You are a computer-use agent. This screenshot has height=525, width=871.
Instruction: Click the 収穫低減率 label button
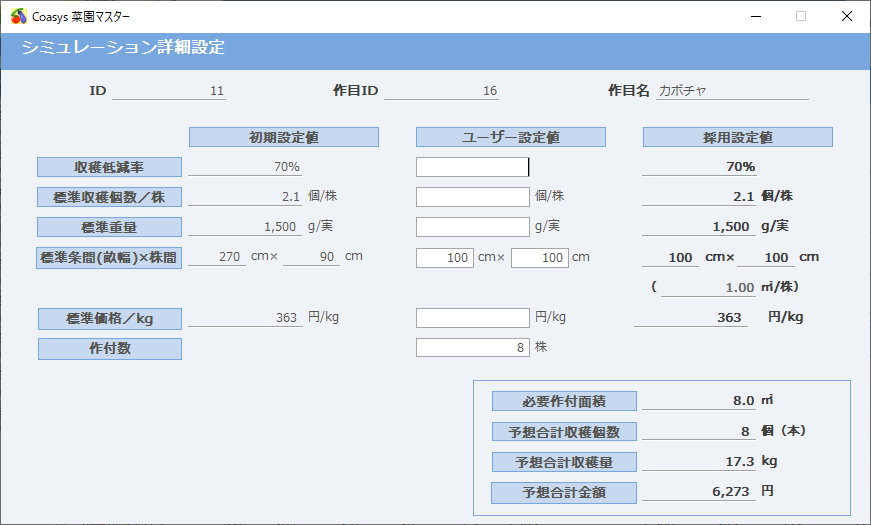[109, 167]
